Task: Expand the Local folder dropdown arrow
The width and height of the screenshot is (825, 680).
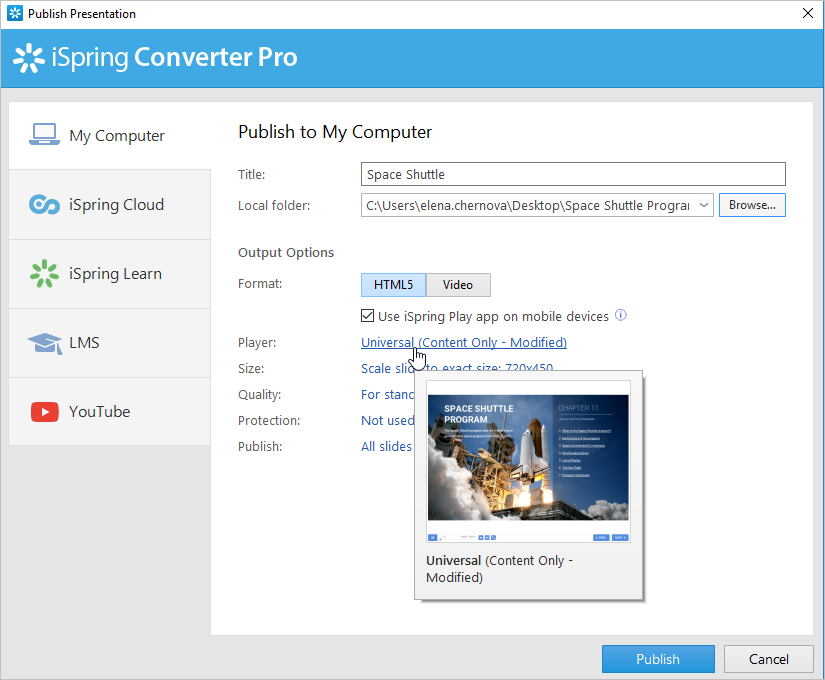Action: [703, 205]
